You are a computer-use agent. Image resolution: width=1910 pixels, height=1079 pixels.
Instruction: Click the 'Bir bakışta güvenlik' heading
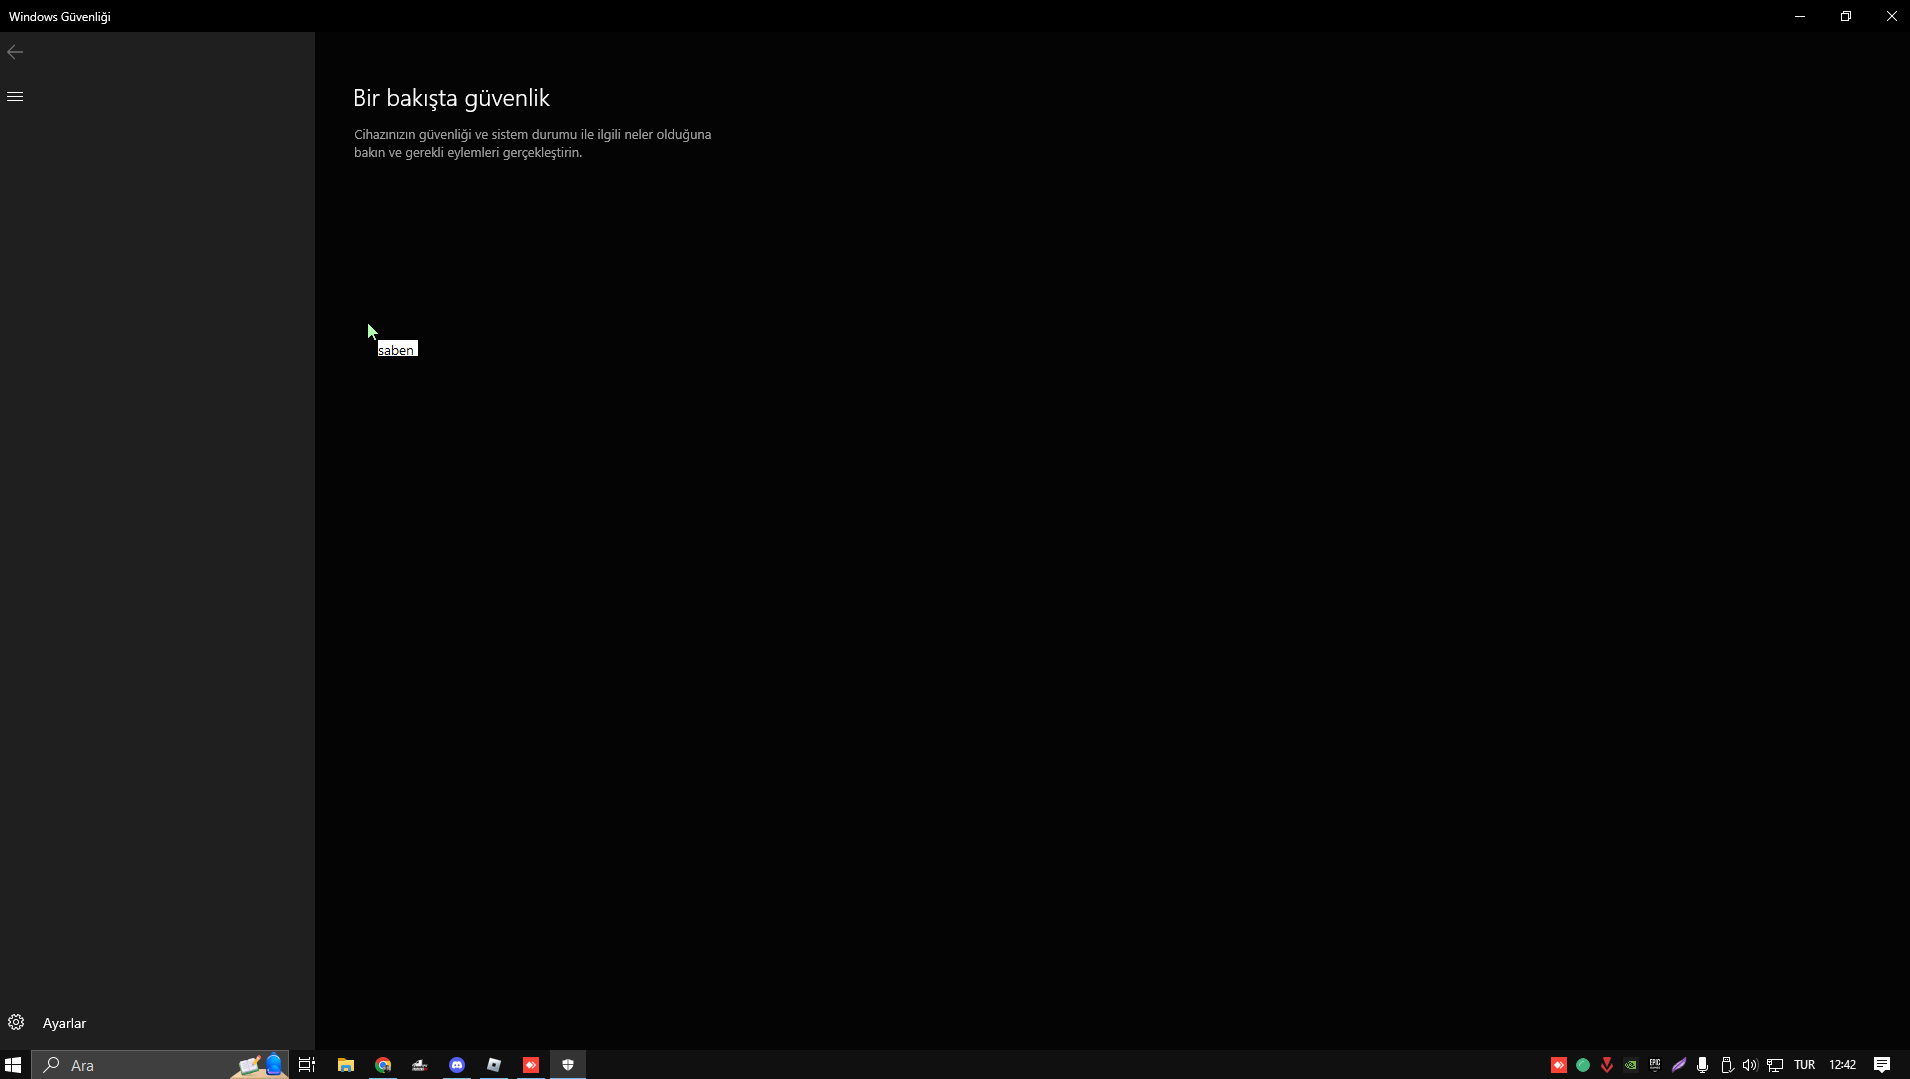coord(451,98)
